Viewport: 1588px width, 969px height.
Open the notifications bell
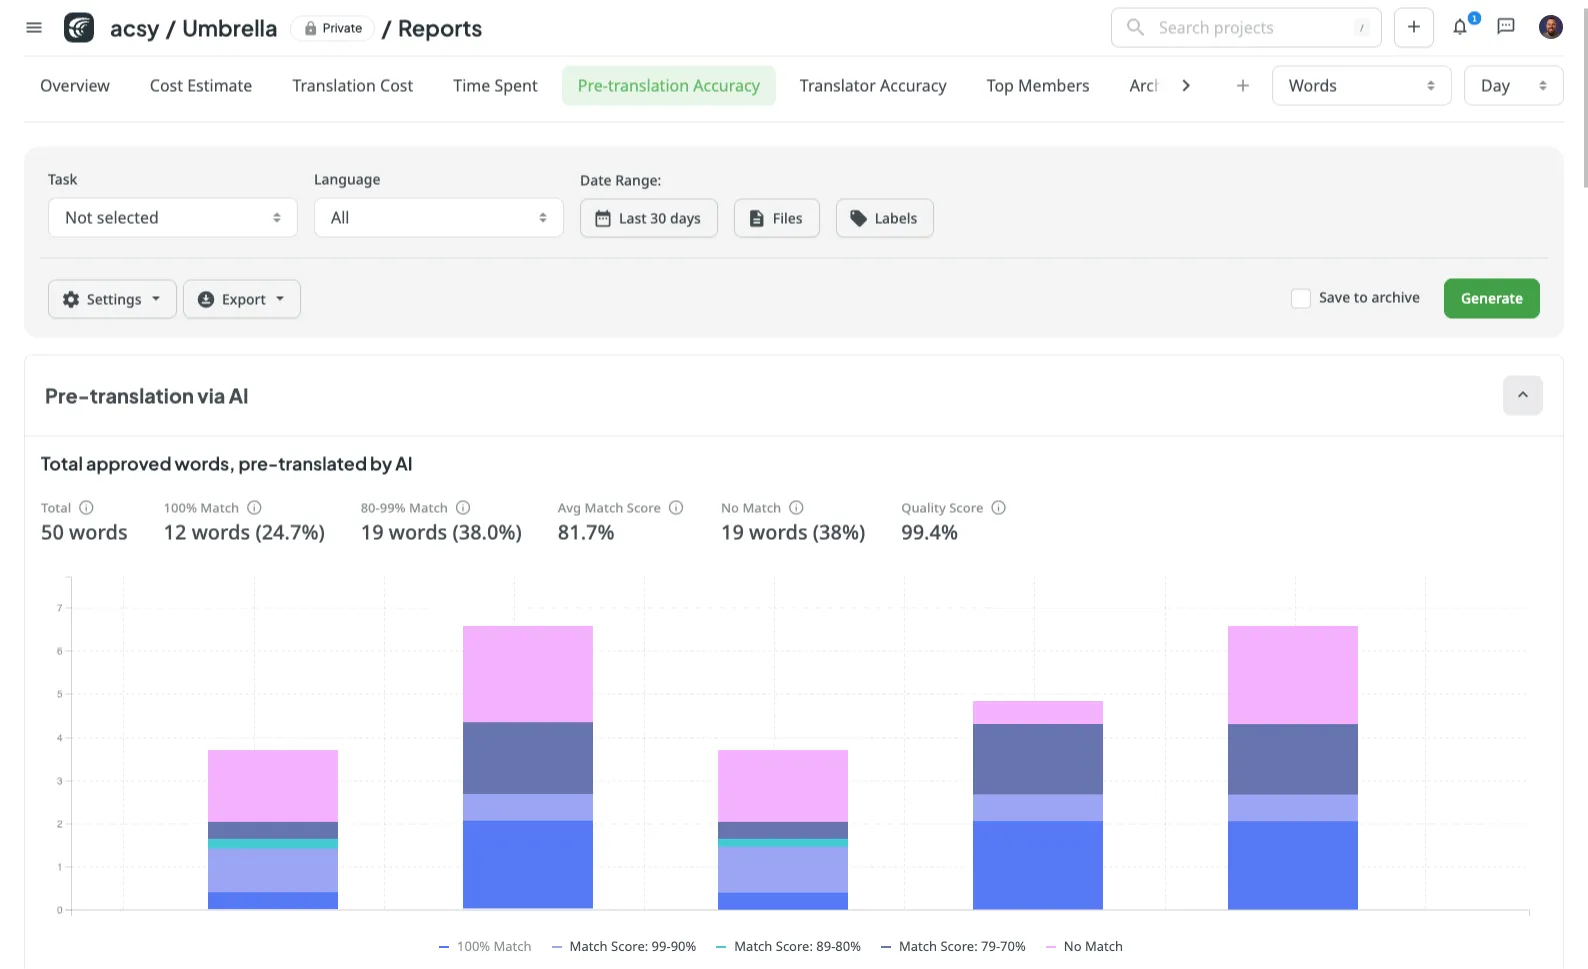pos(1460,28)
